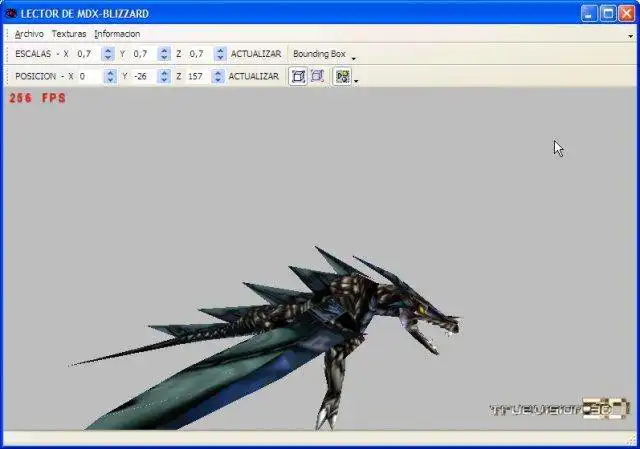Click the position Y spinner arrows
Image resolution: width=640 pixels, height=449 pixels.
[164, 76]
